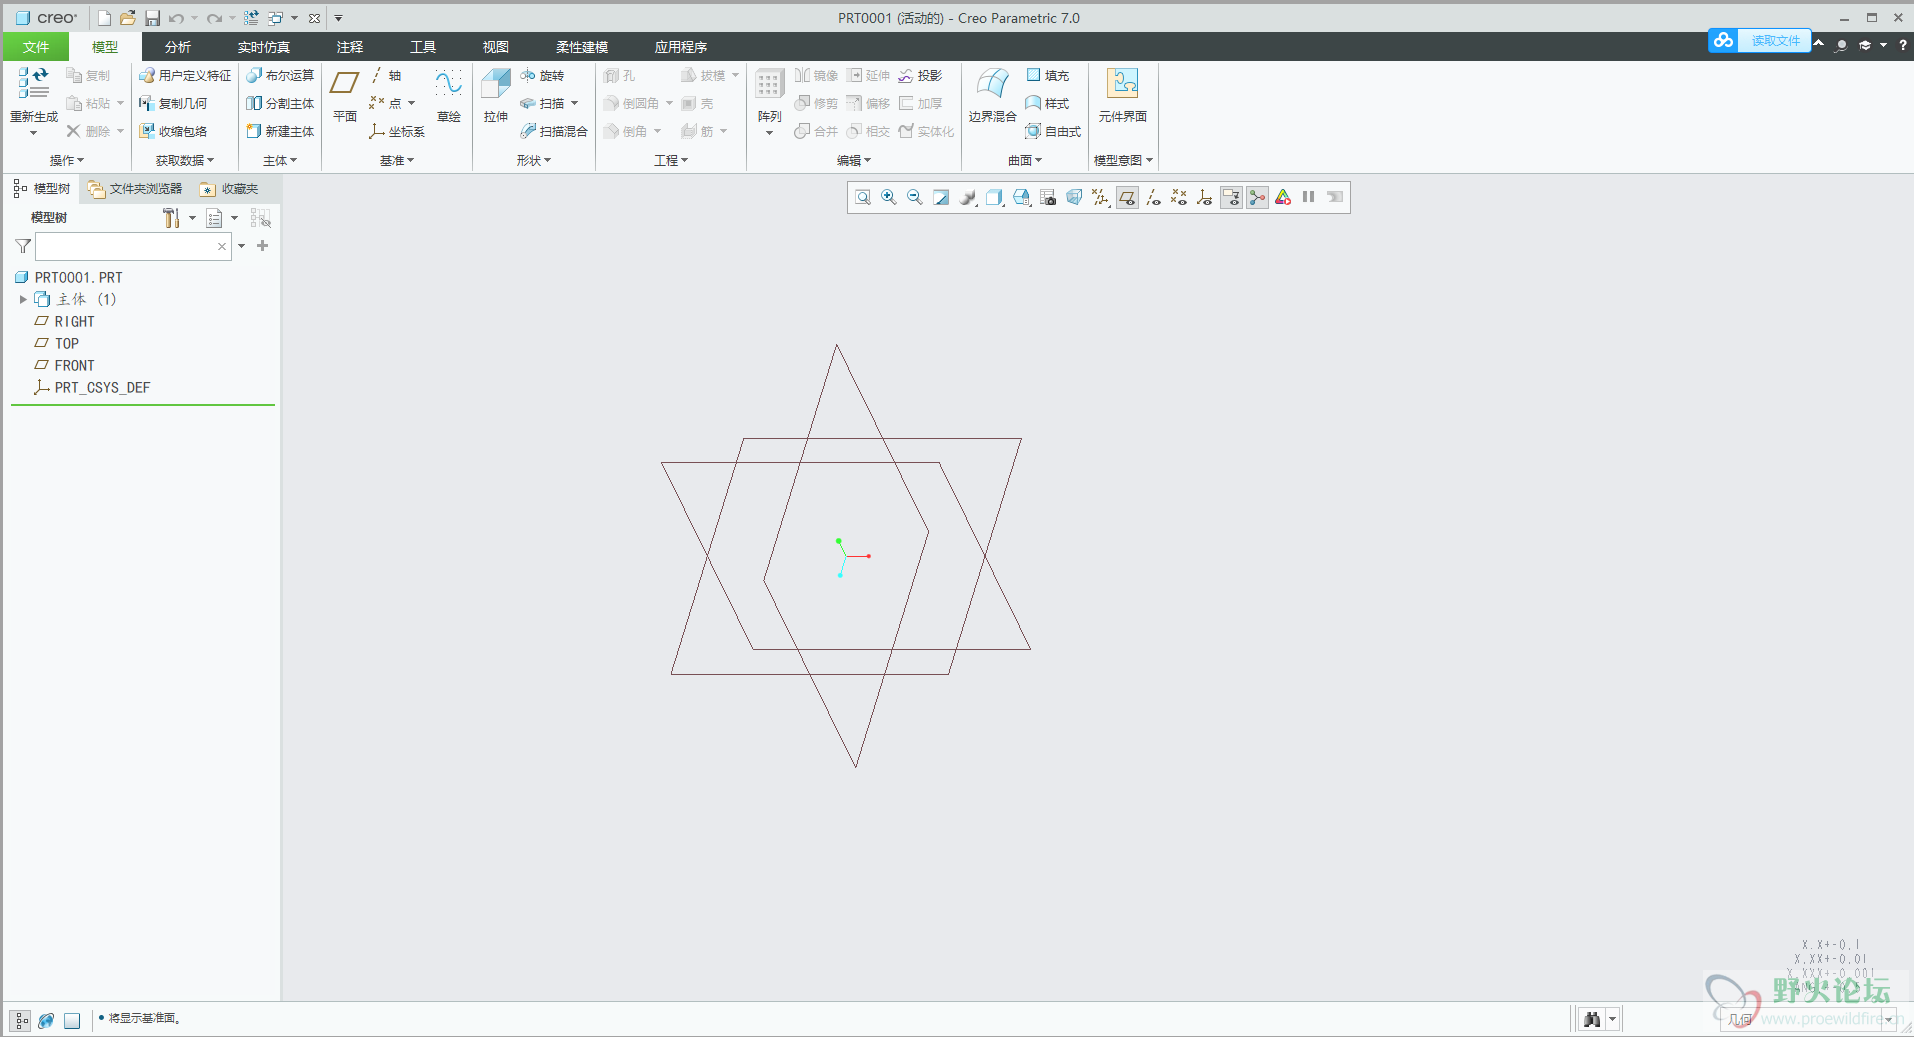The width and height of the screenshot is (1914, 1037).
Task: Select the Zoom Out tool
Action: [914, 198]
